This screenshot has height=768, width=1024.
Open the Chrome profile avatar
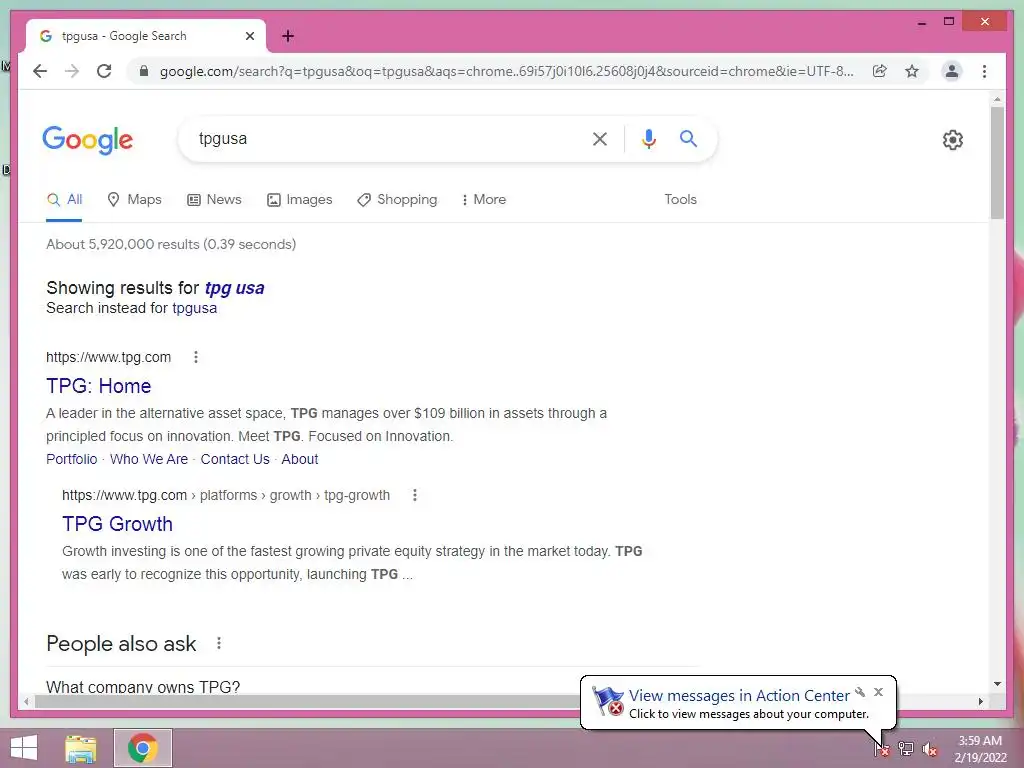952,71
